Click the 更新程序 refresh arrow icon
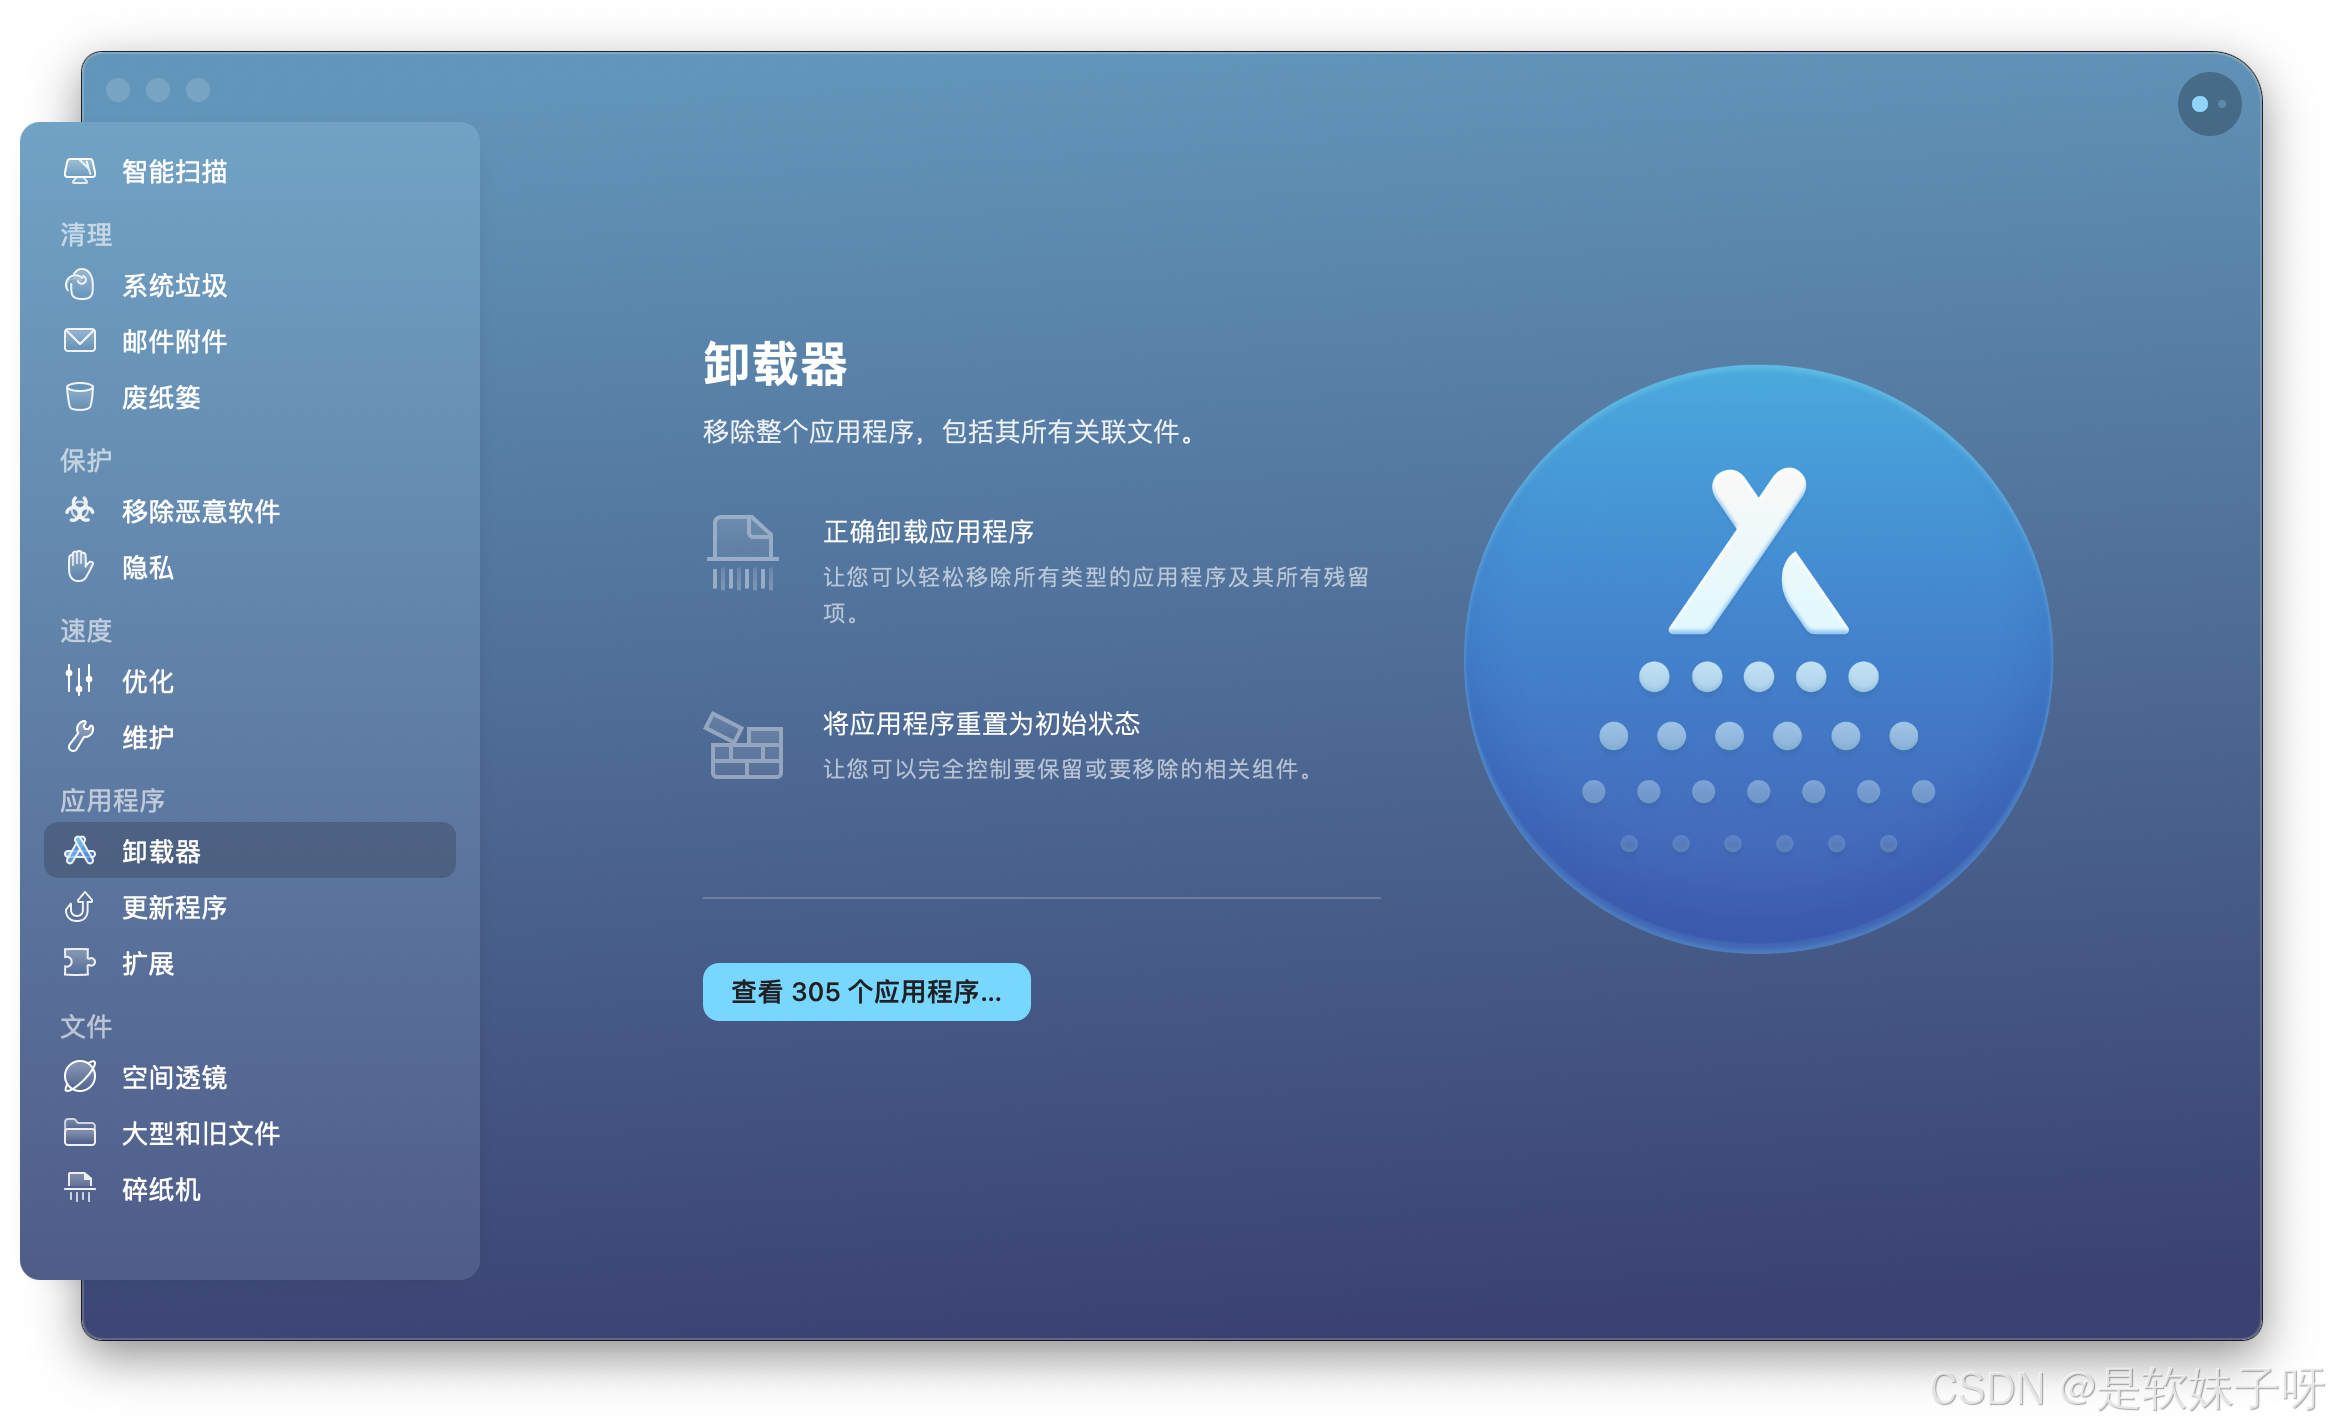This screenshot has width=2330, height=1428. [80, 907]
